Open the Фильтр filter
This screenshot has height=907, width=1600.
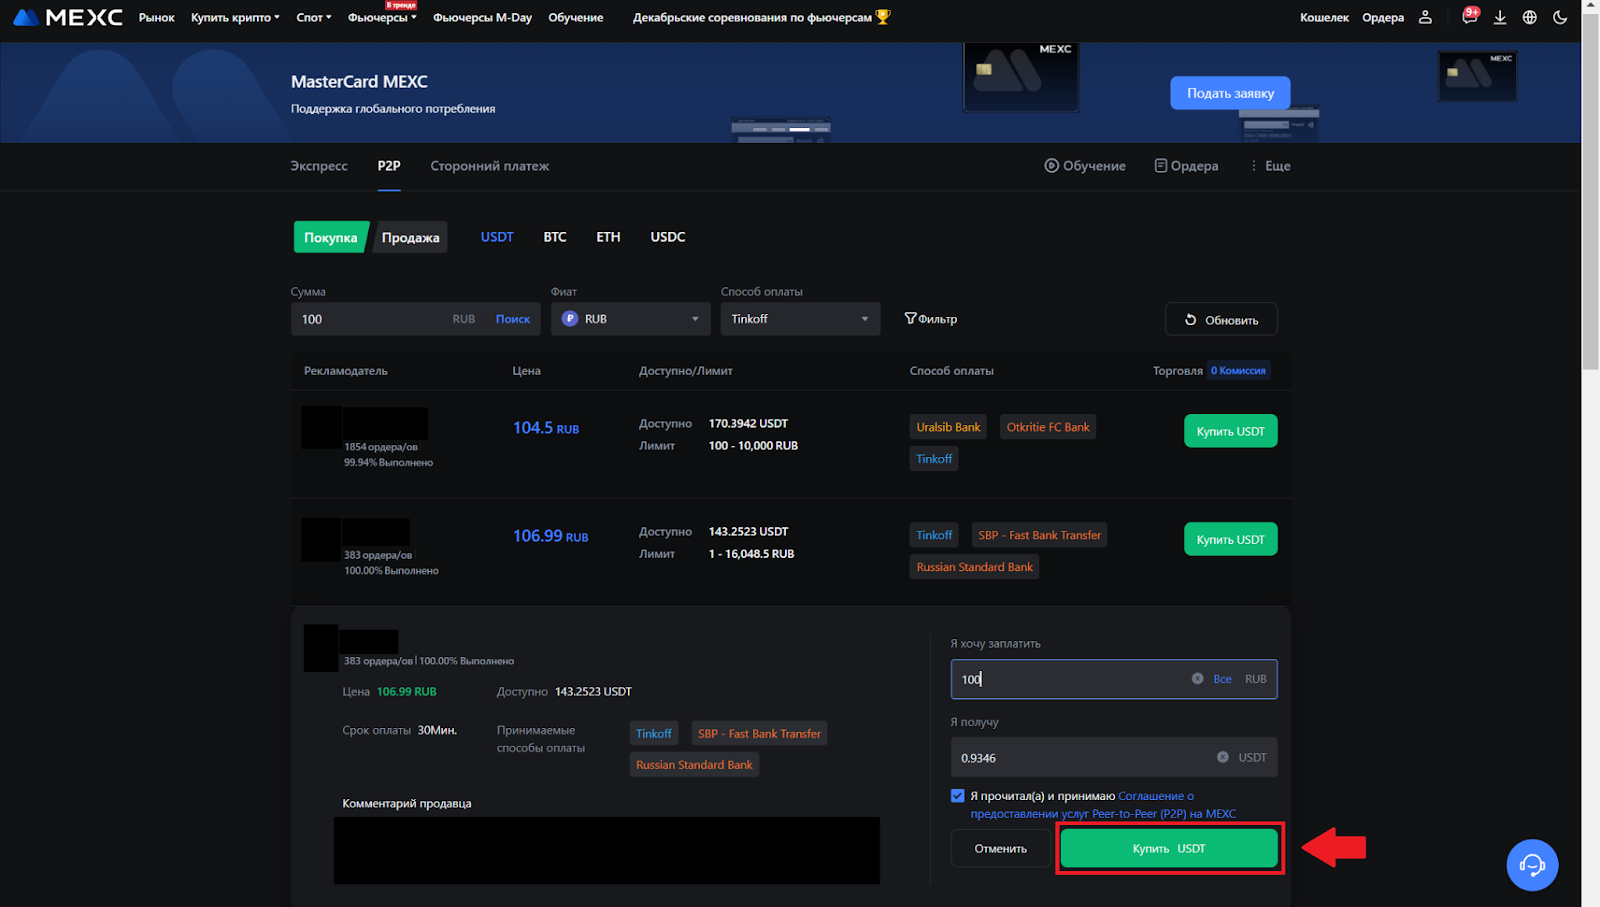(931, 319)
